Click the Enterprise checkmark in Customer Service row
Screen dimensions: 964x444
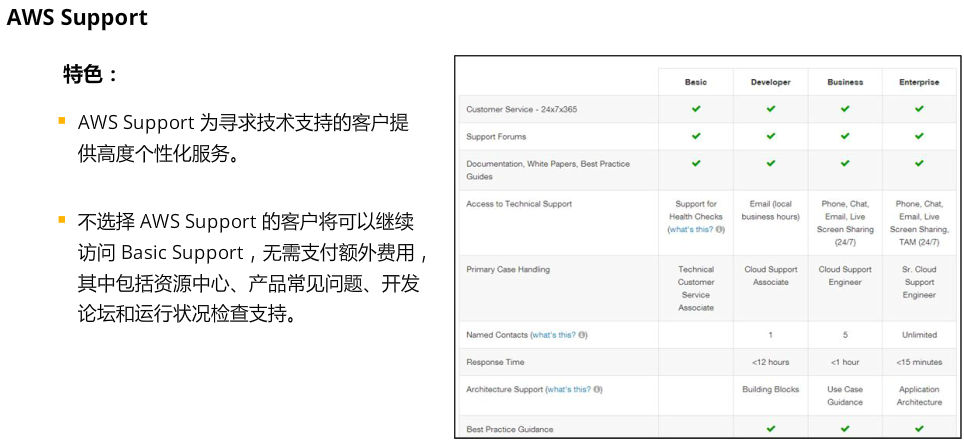pyautogui.click(x=919, y=109)
